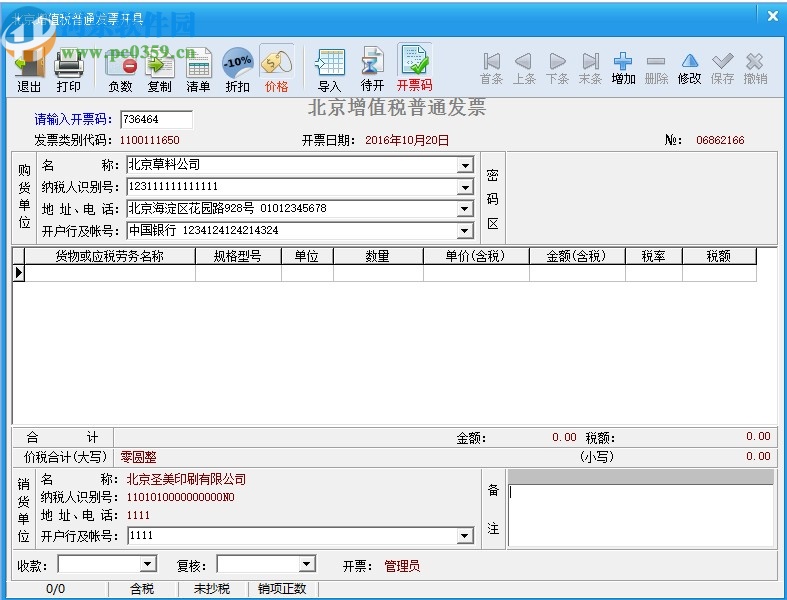Click the 开票码 input field
787x600 pixels.
pyautogui.click(x=157, y=119)
